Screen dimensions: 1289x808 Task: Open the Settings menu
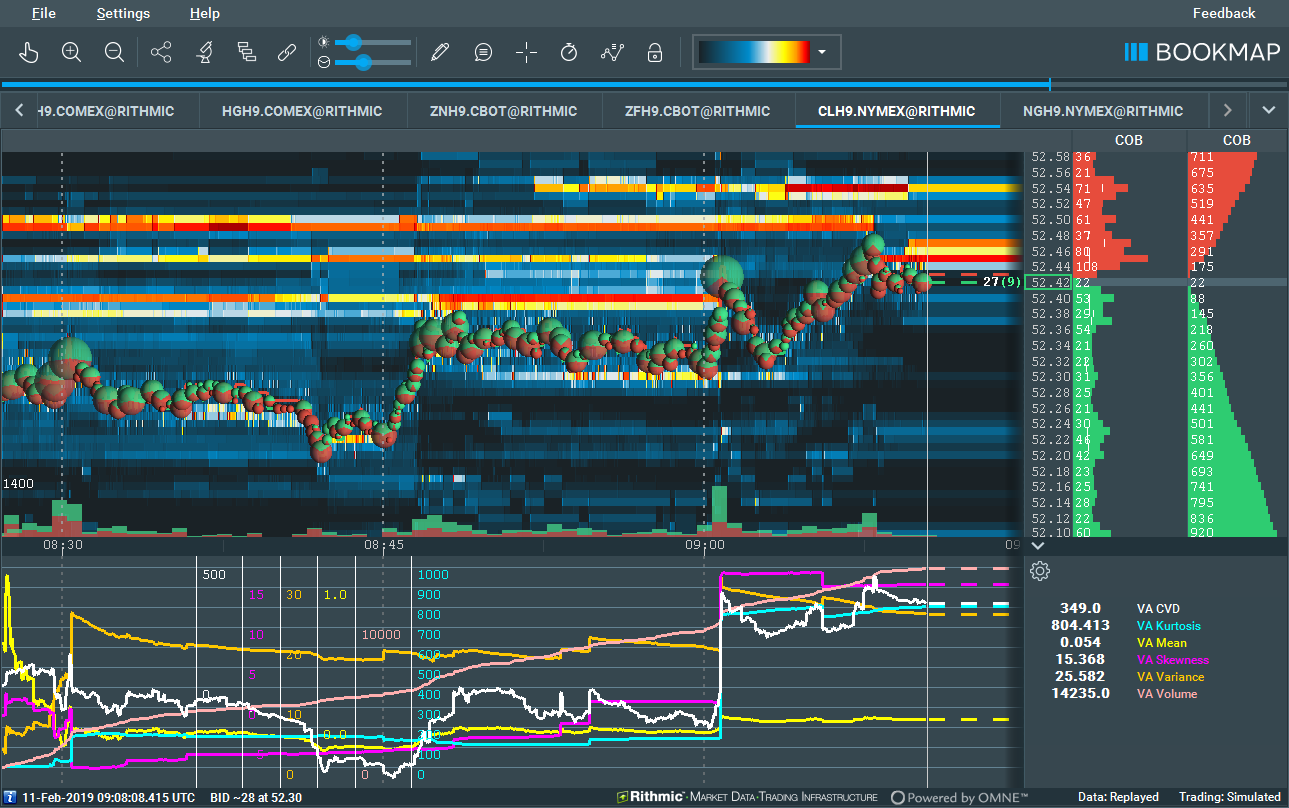click(x=122, y=13)
